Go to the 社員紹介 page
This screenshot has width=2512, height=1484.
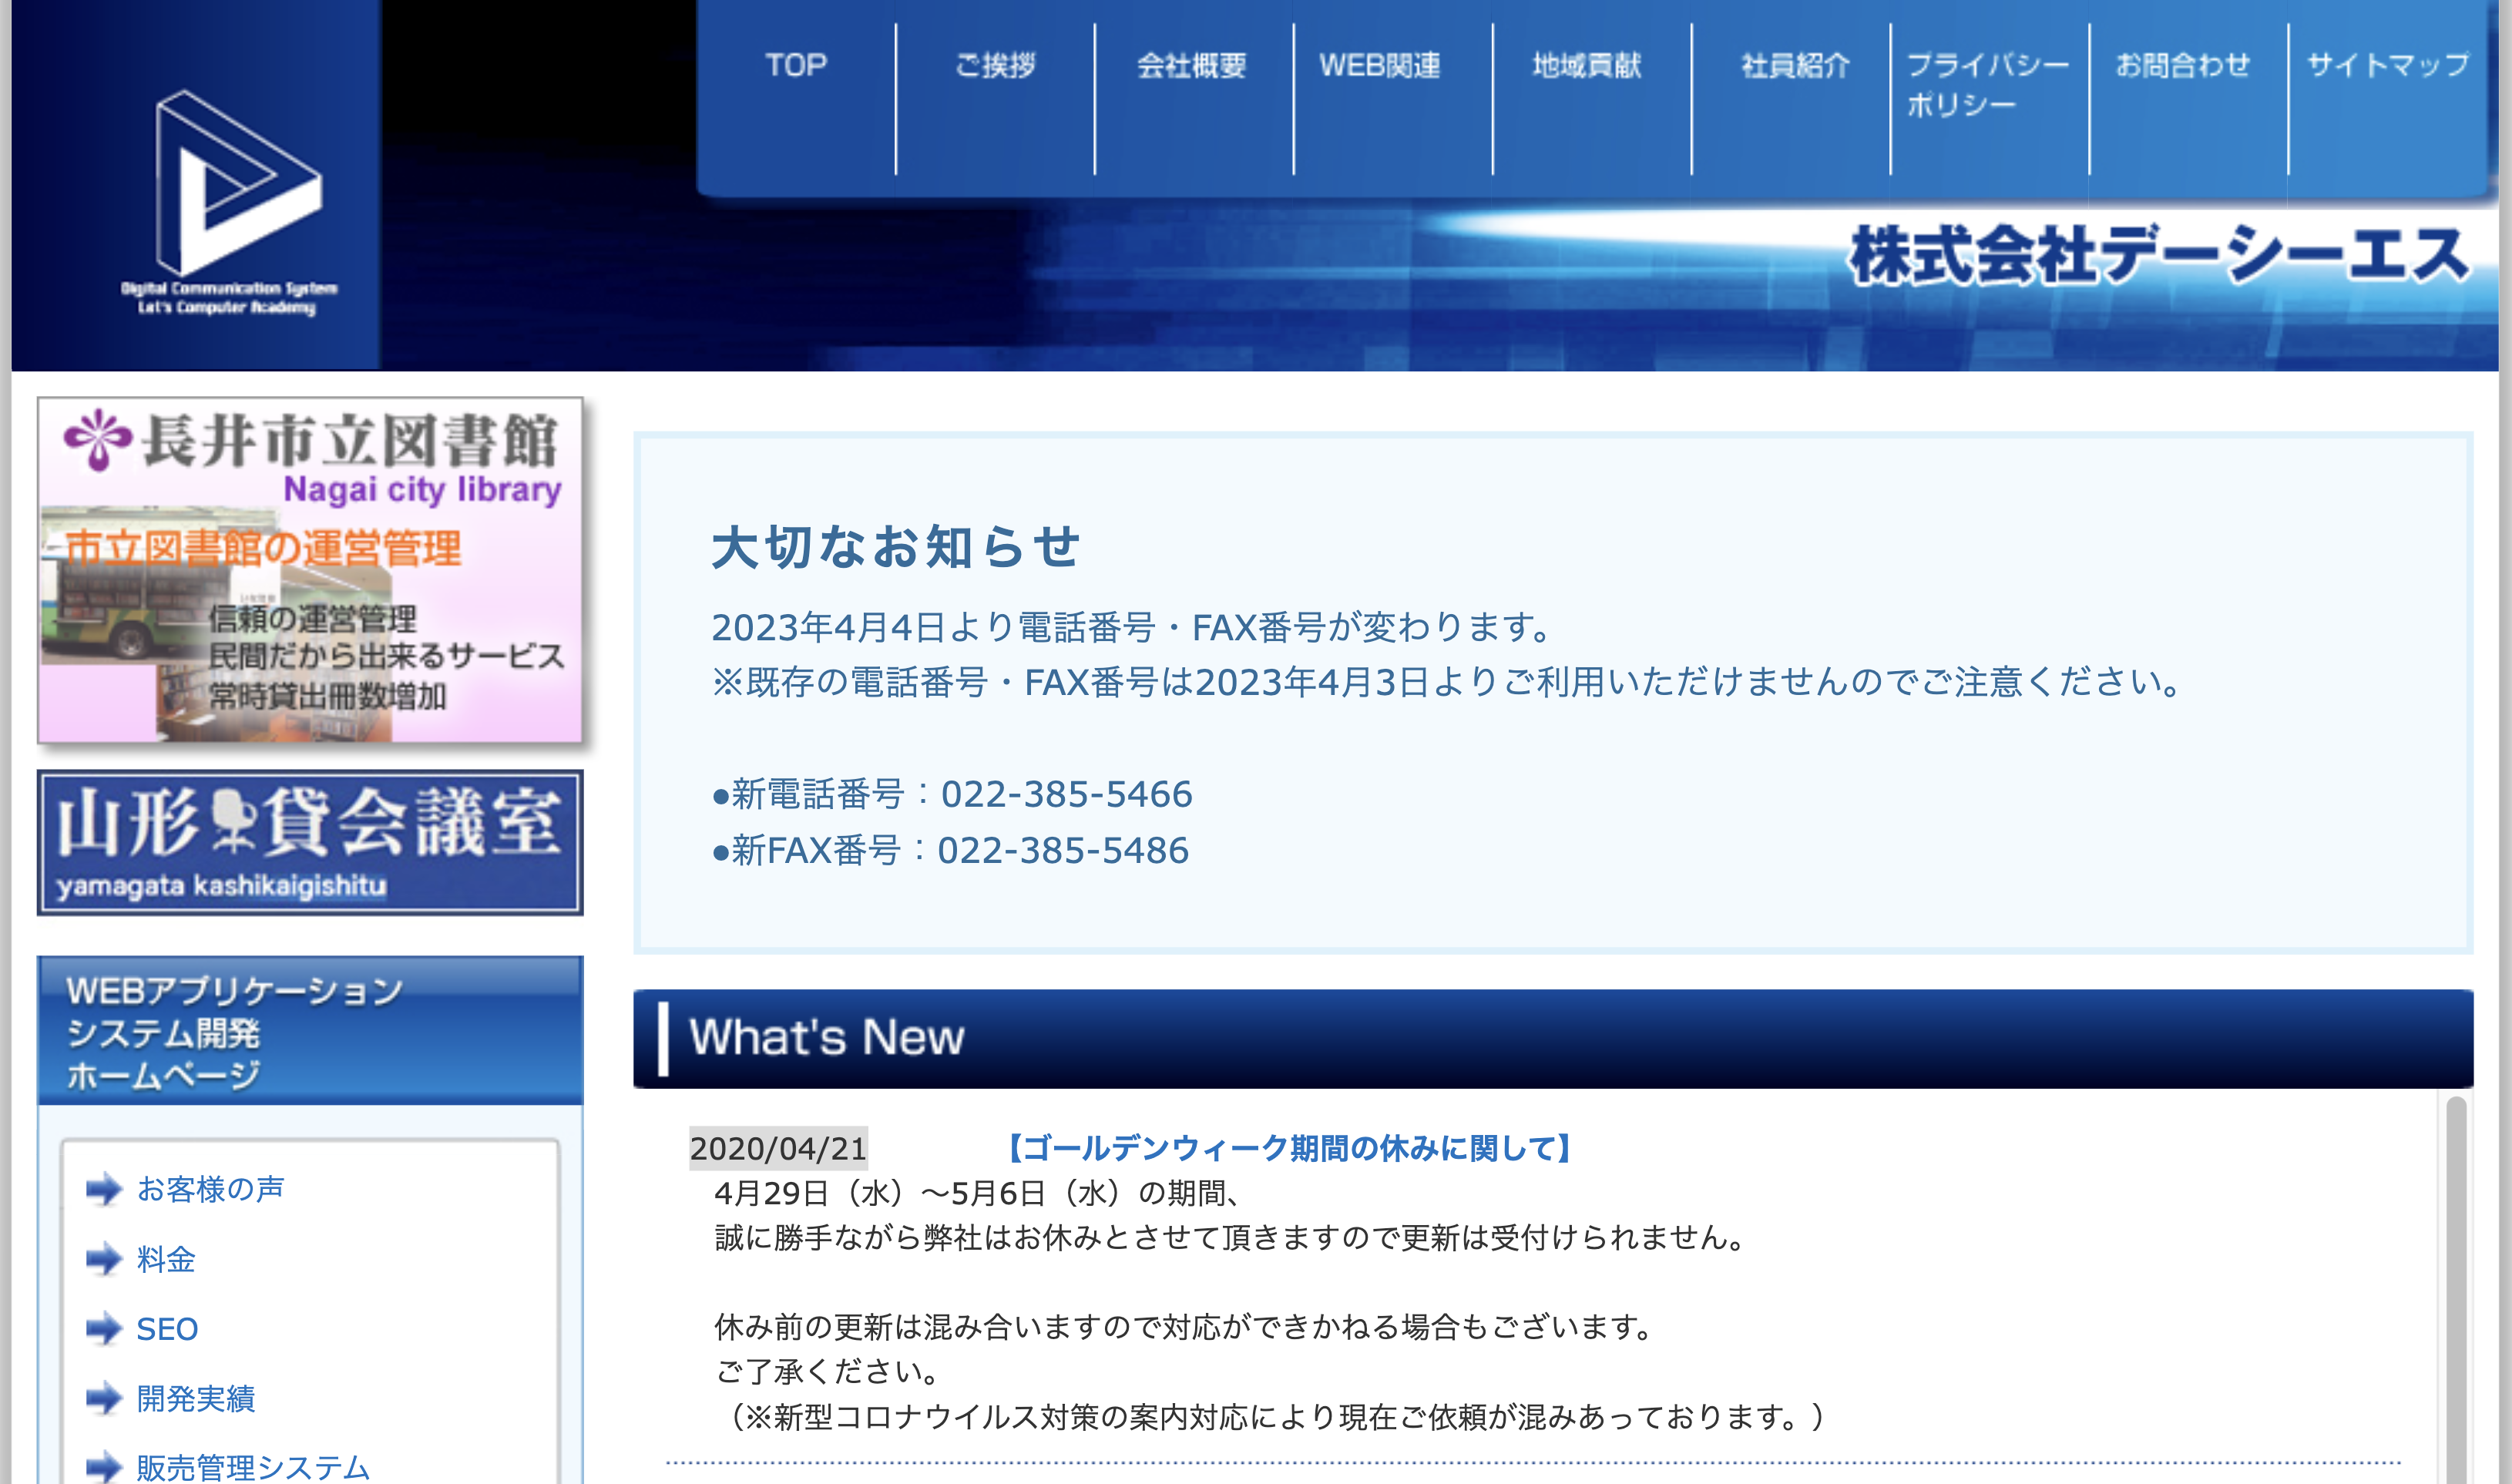1794,65
